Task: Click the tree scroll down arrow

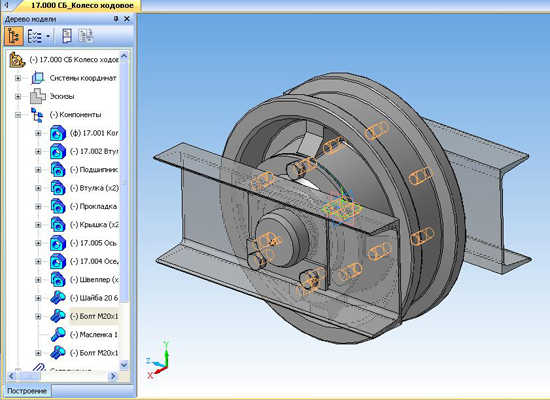Action: (124, 365)
